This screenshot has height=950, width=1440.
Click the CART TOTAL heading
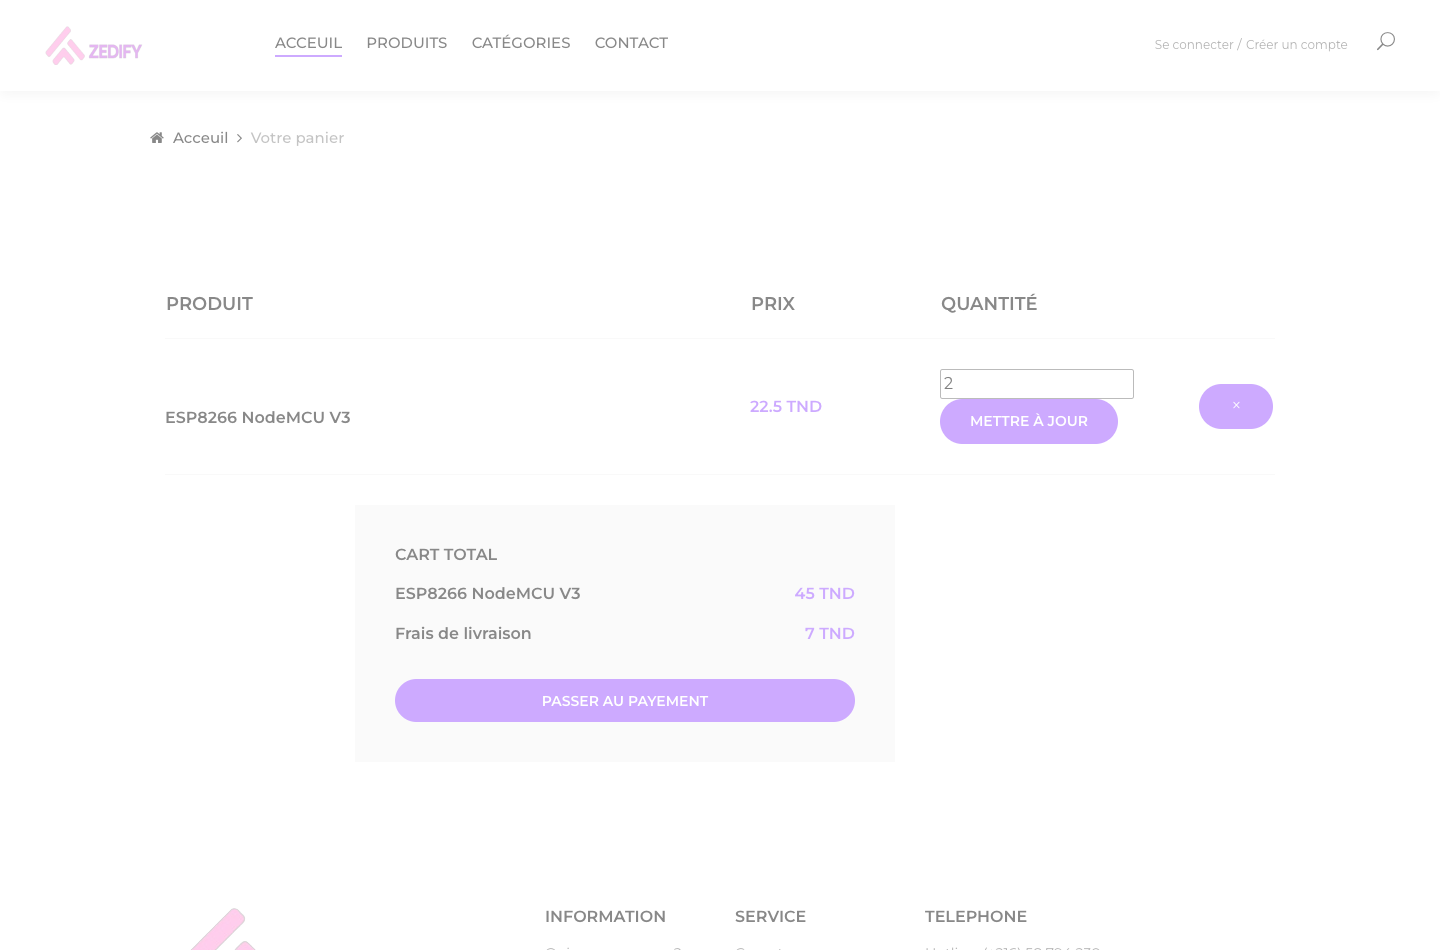[x=446, y=554]
